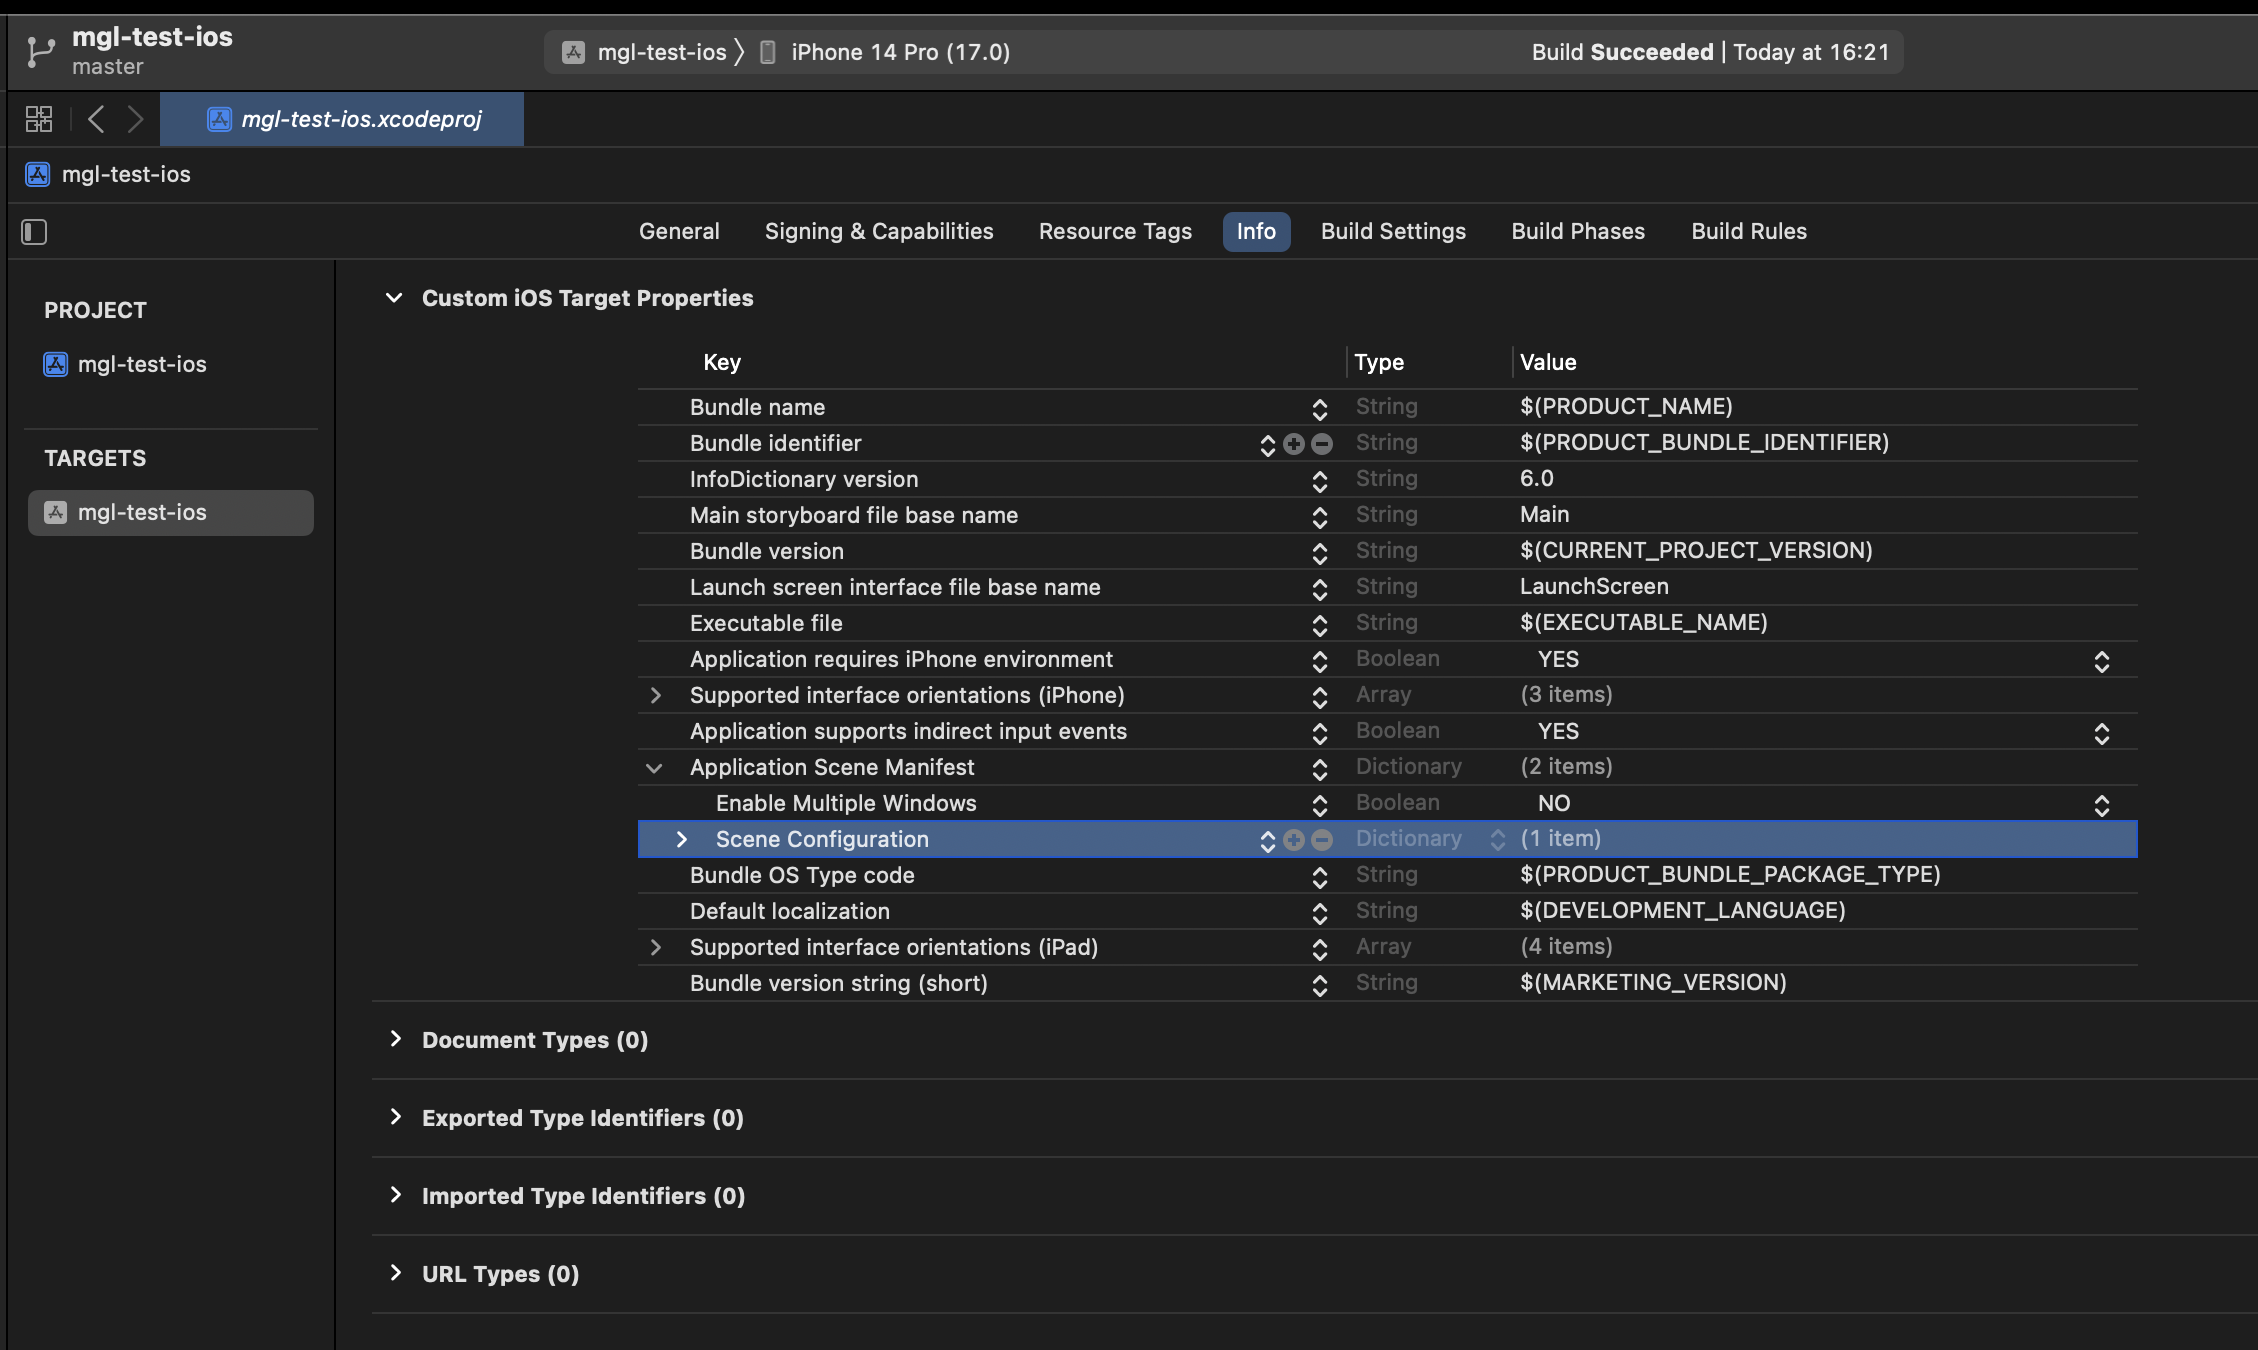Select mgl-test-ios under PROJECT
Viewport: 2258px width, 1350px height.
coord(142,364)
